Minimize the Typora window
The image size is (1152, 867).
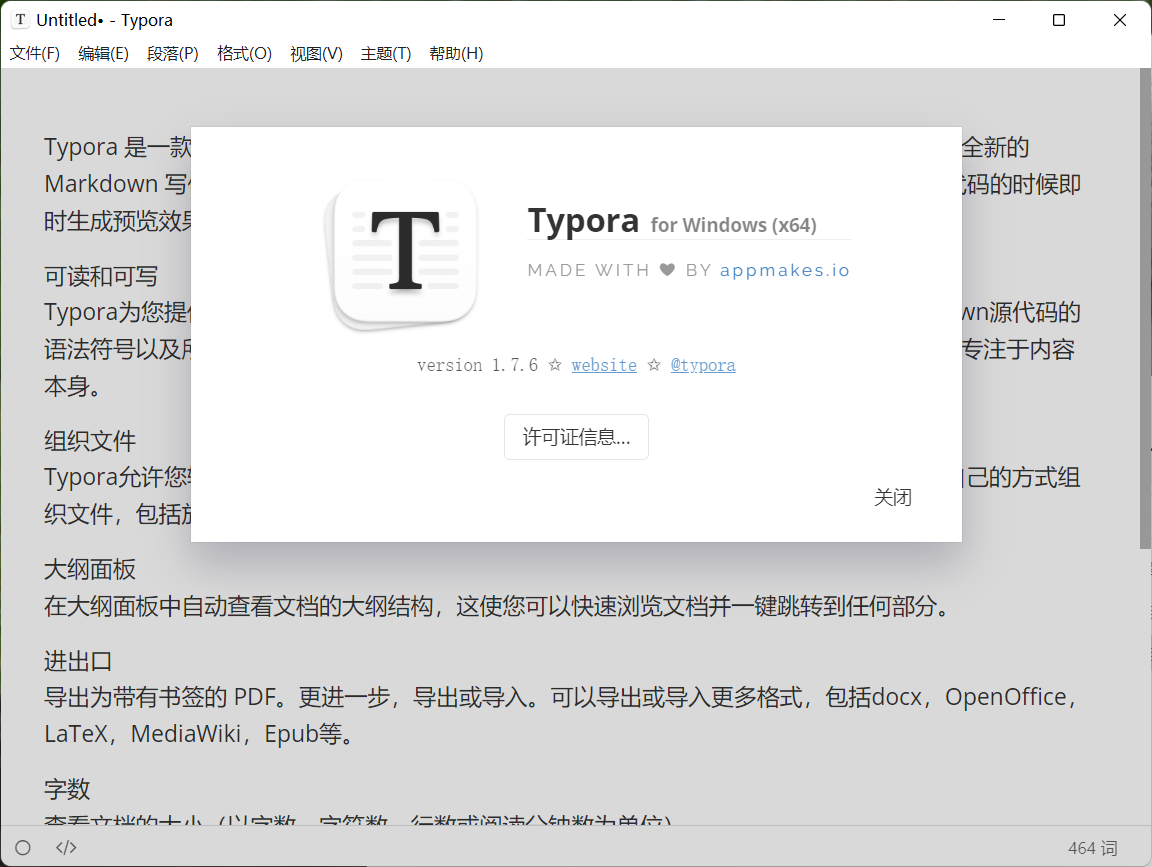998,20
